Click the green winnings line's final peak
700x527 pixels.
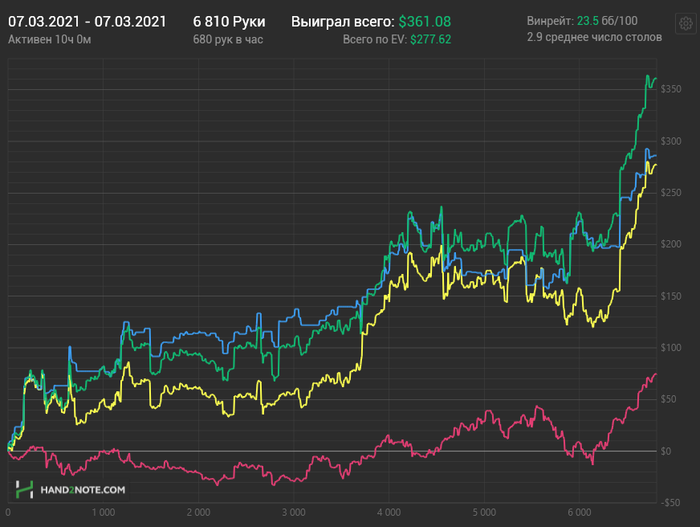coord(647,76)
